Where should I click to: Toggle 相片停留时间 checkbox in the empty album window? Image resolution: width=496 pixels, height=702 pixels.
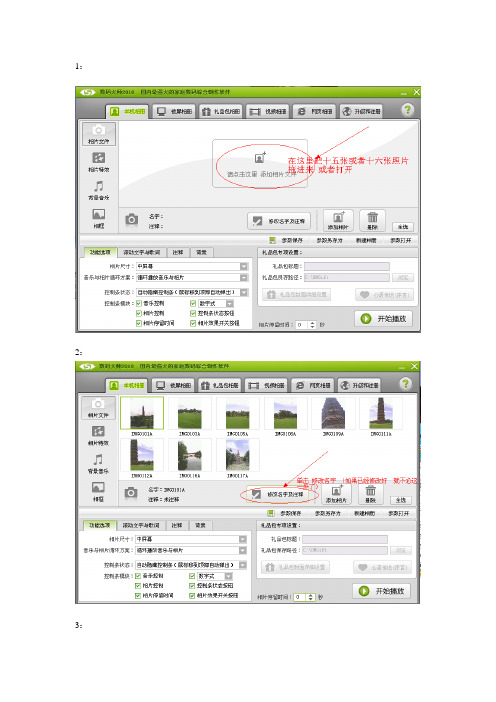click(139, 323)
